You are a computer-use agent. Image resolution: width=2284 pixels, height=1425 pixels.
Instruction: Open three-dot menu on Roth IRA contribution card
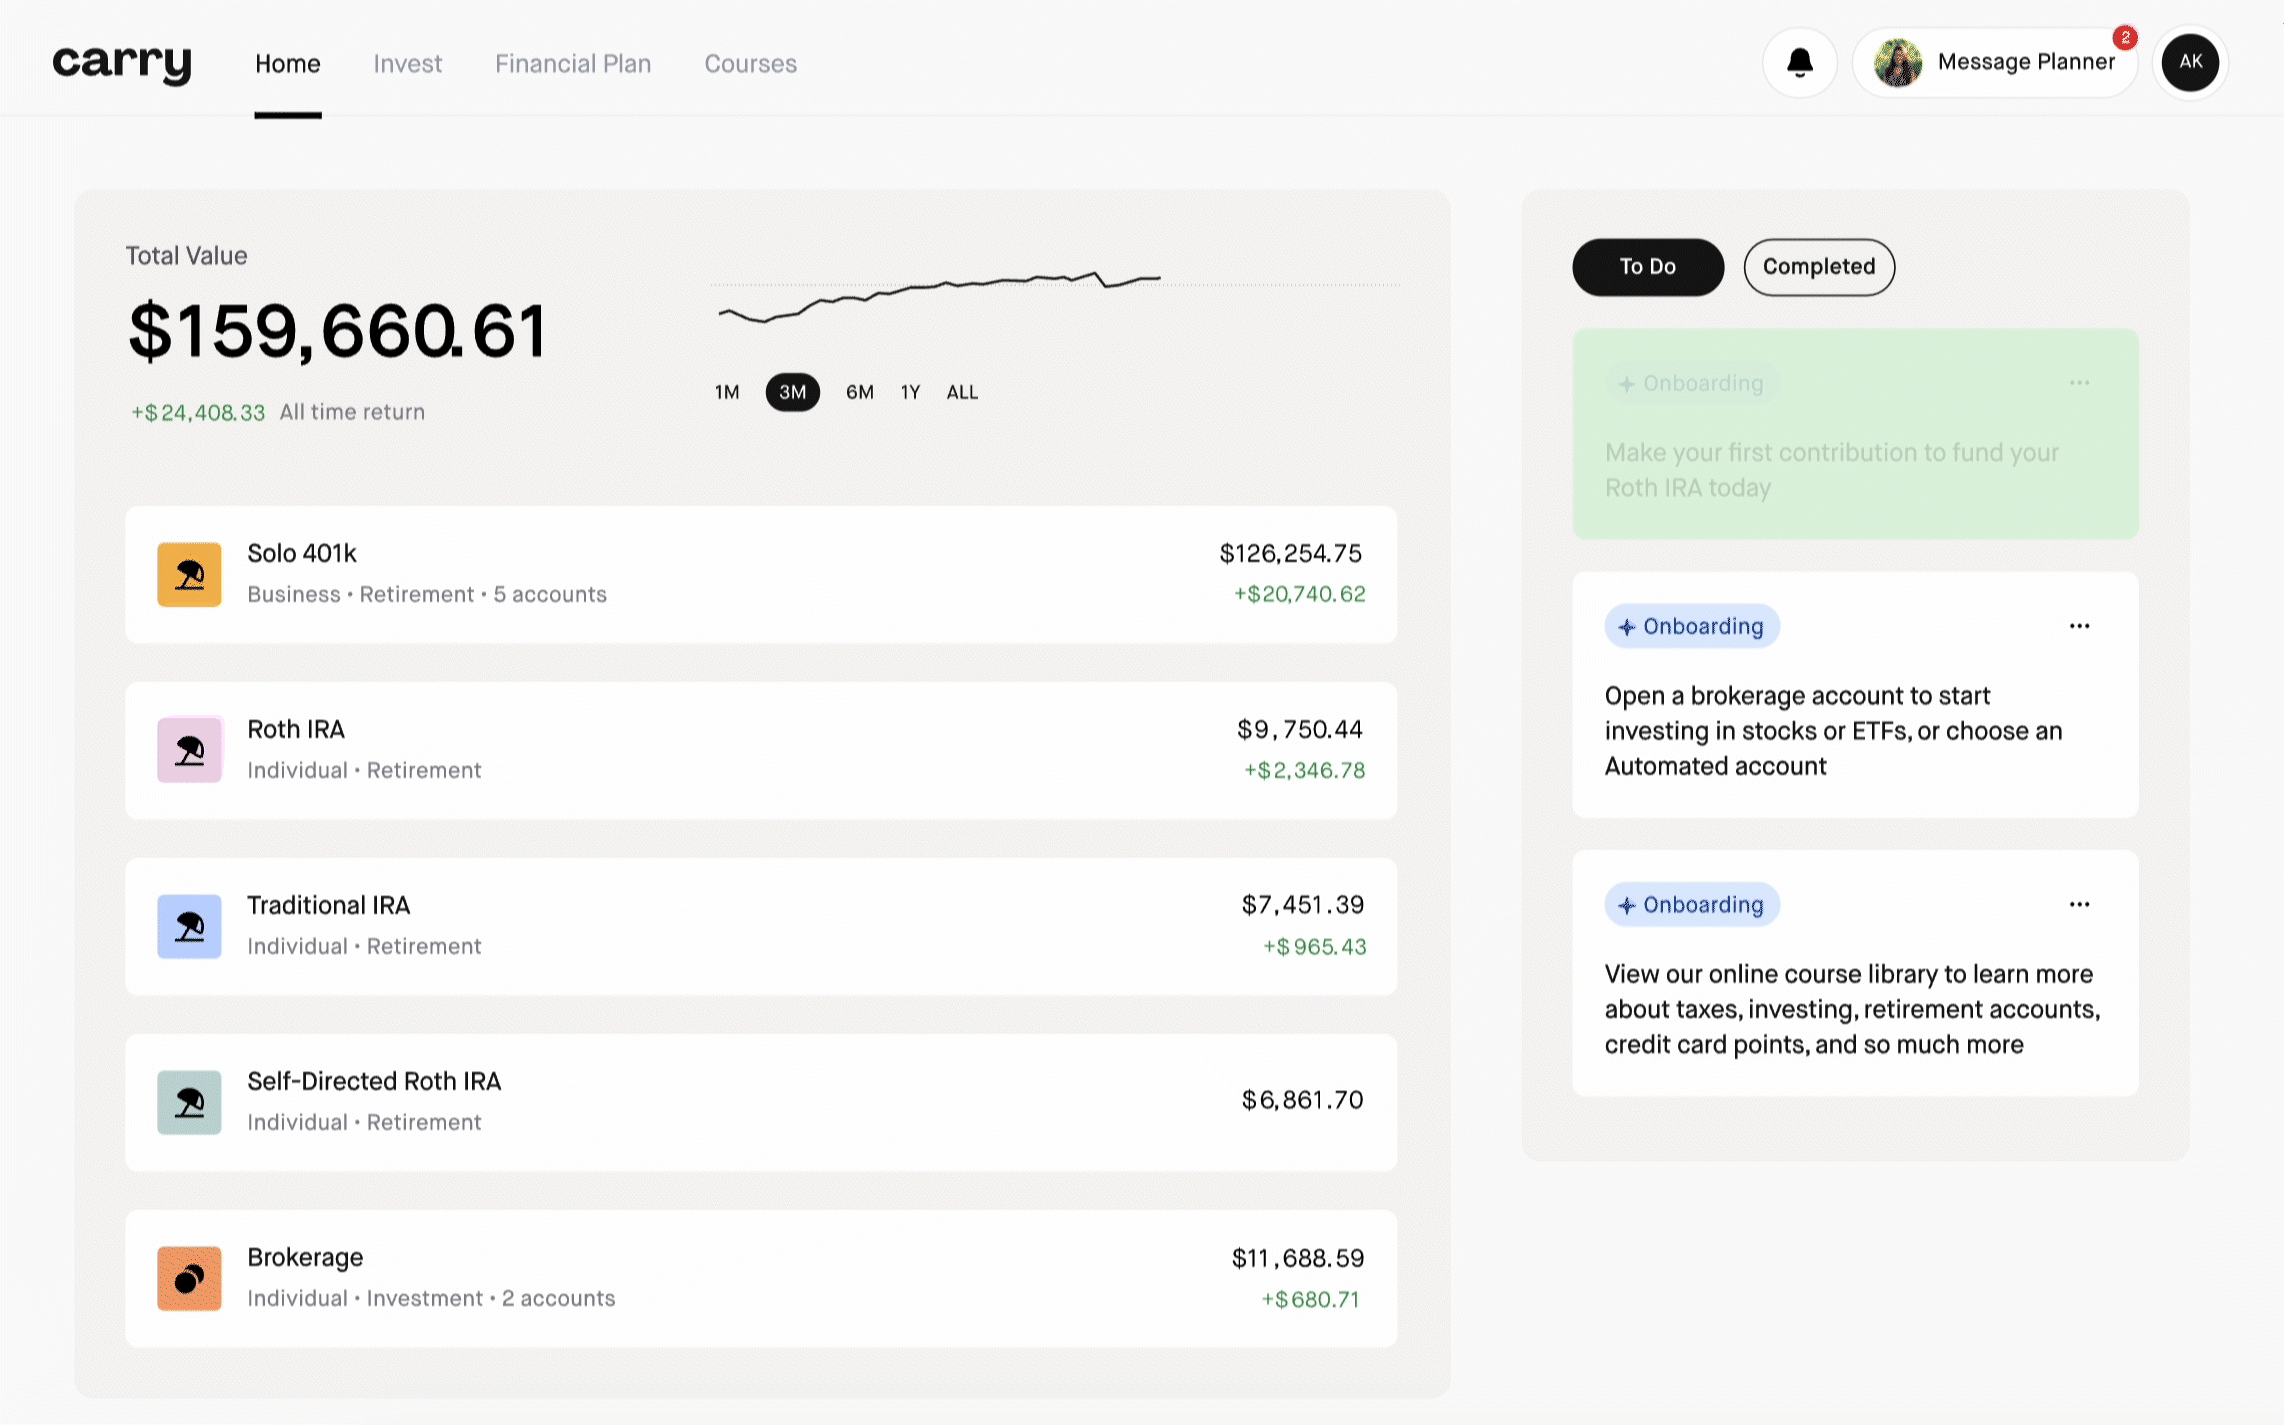coord(2079,383)
